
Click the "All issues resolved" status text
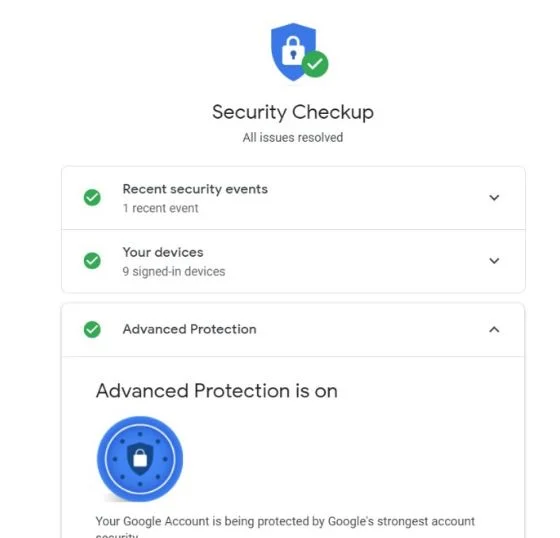pos(293,138)
